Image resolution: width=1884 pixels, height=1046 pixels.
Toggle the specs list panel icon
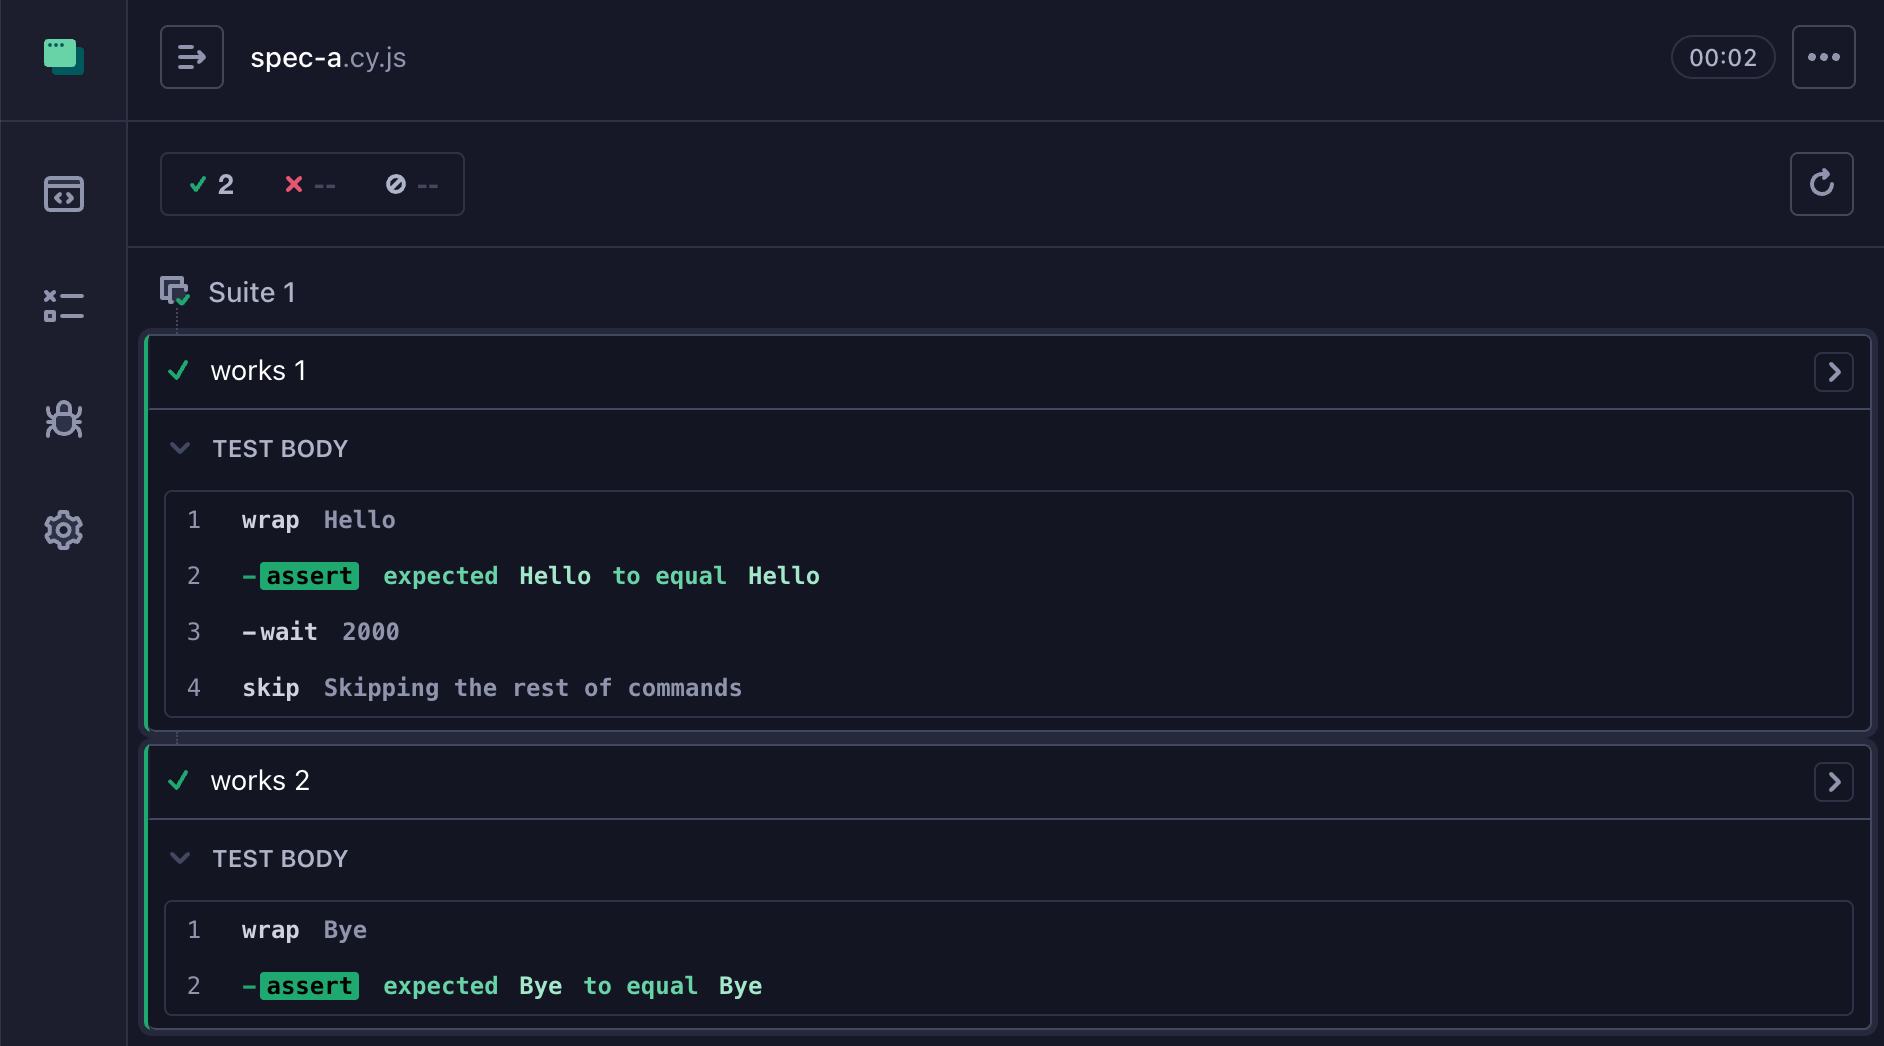click(x=192, y=57)
